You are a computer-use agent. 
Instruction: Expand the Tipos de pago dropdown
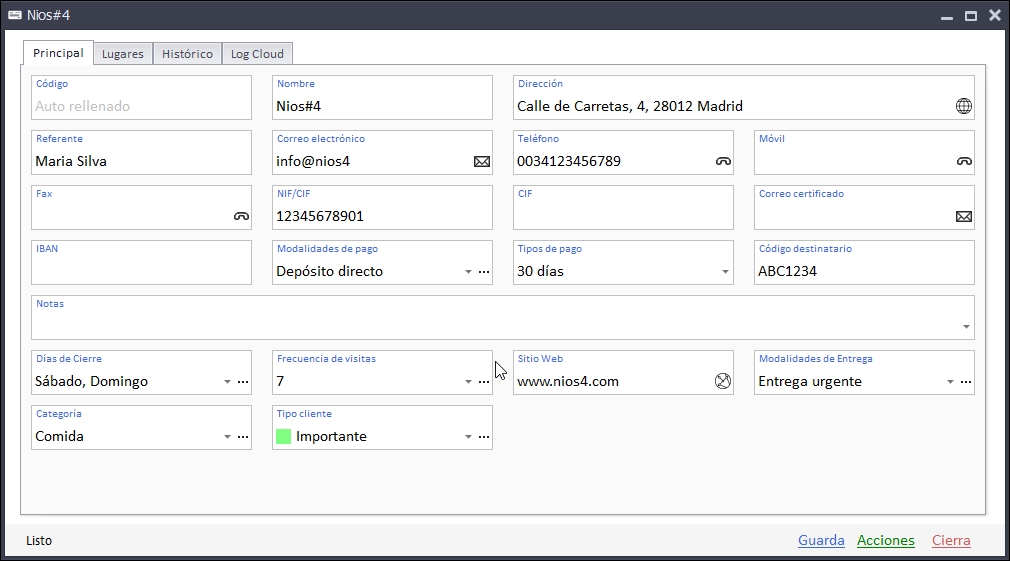point(725,272)
